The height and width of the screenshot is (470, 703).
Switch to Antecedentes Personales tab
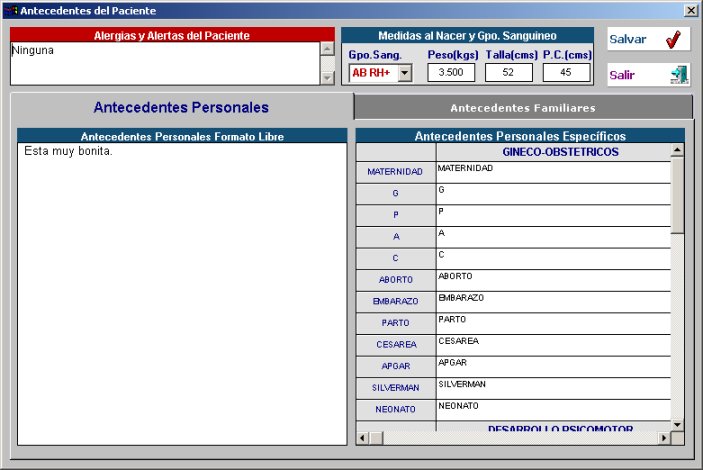[181, 107]
